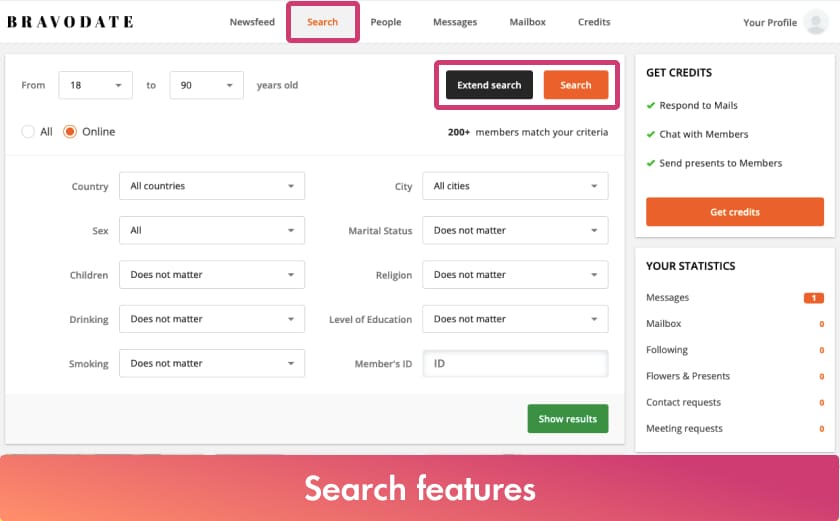The height and width of the screenshot is (521, 840).
Task: Click the Messages unread count badge
Action: 813,298
